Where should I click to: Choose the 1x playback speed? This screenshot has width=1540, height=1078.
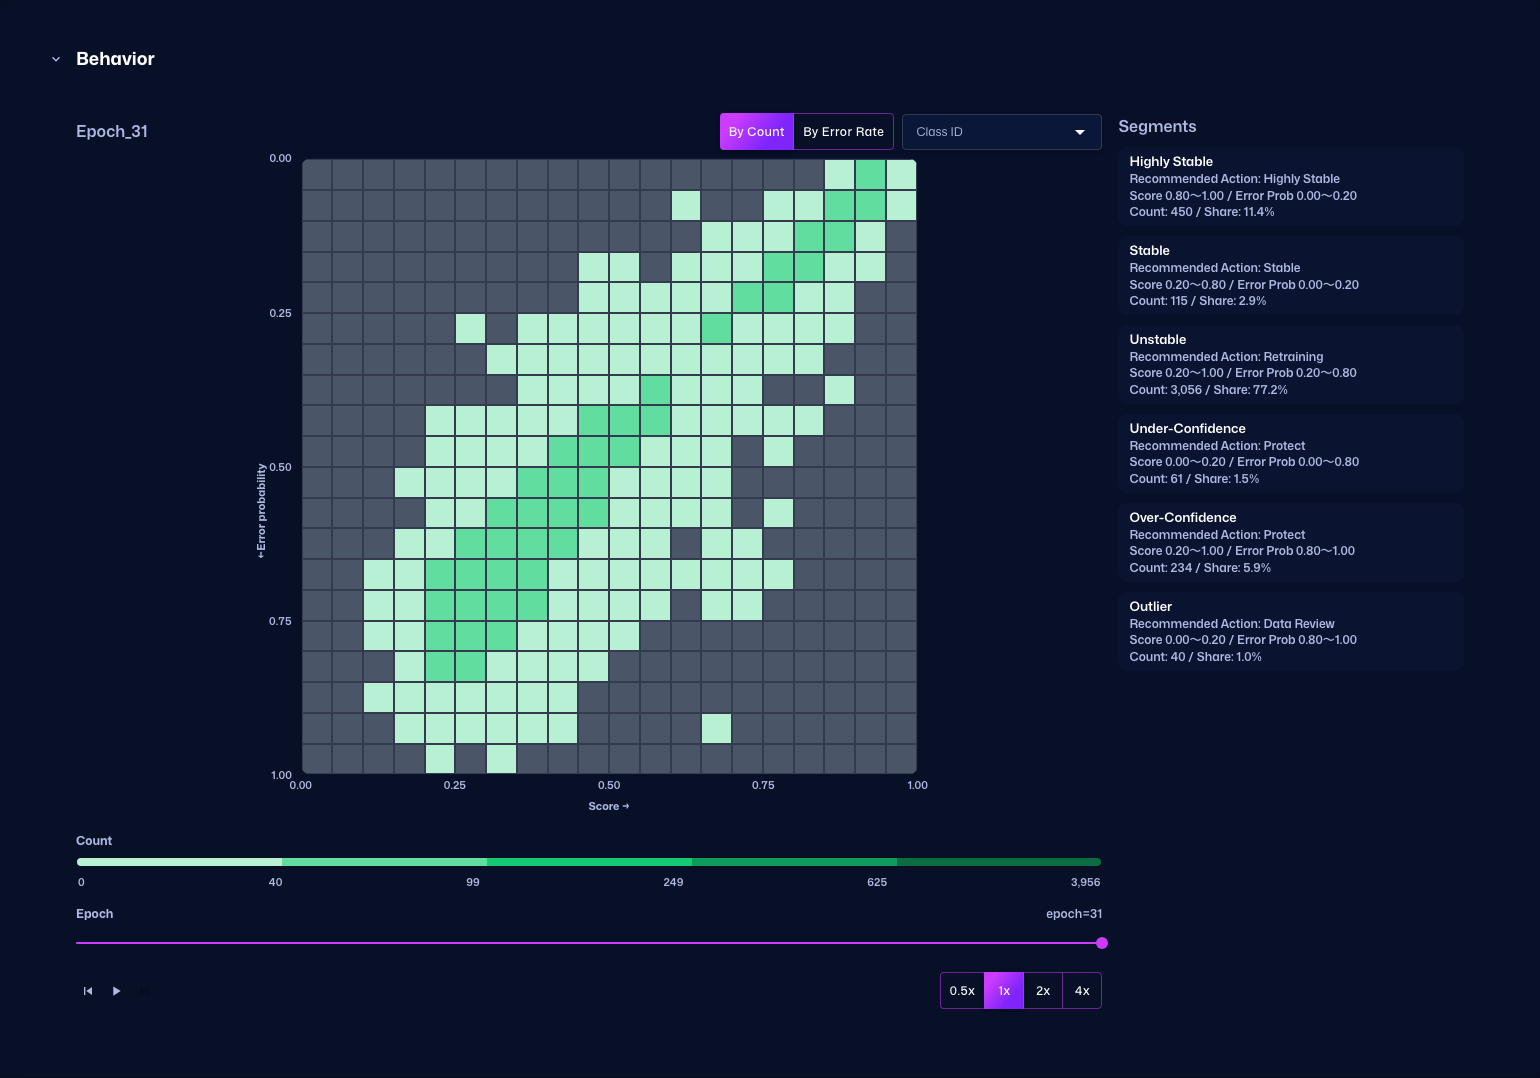1004,991
